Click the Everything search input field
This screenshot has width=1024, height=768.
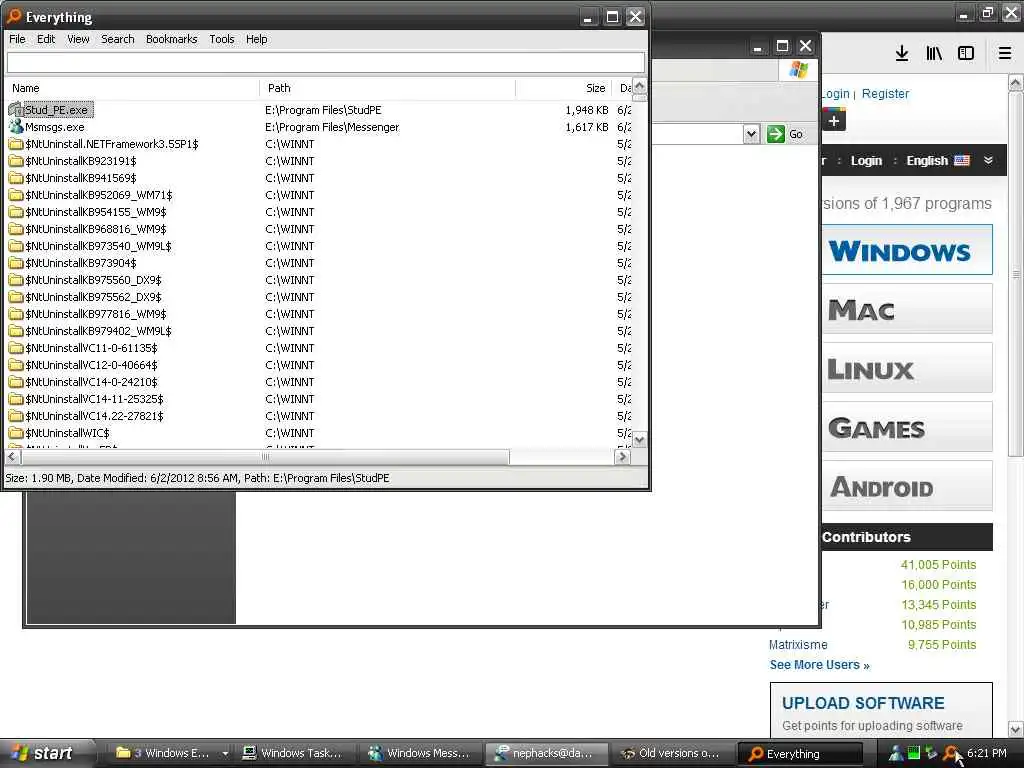(325, 63)
